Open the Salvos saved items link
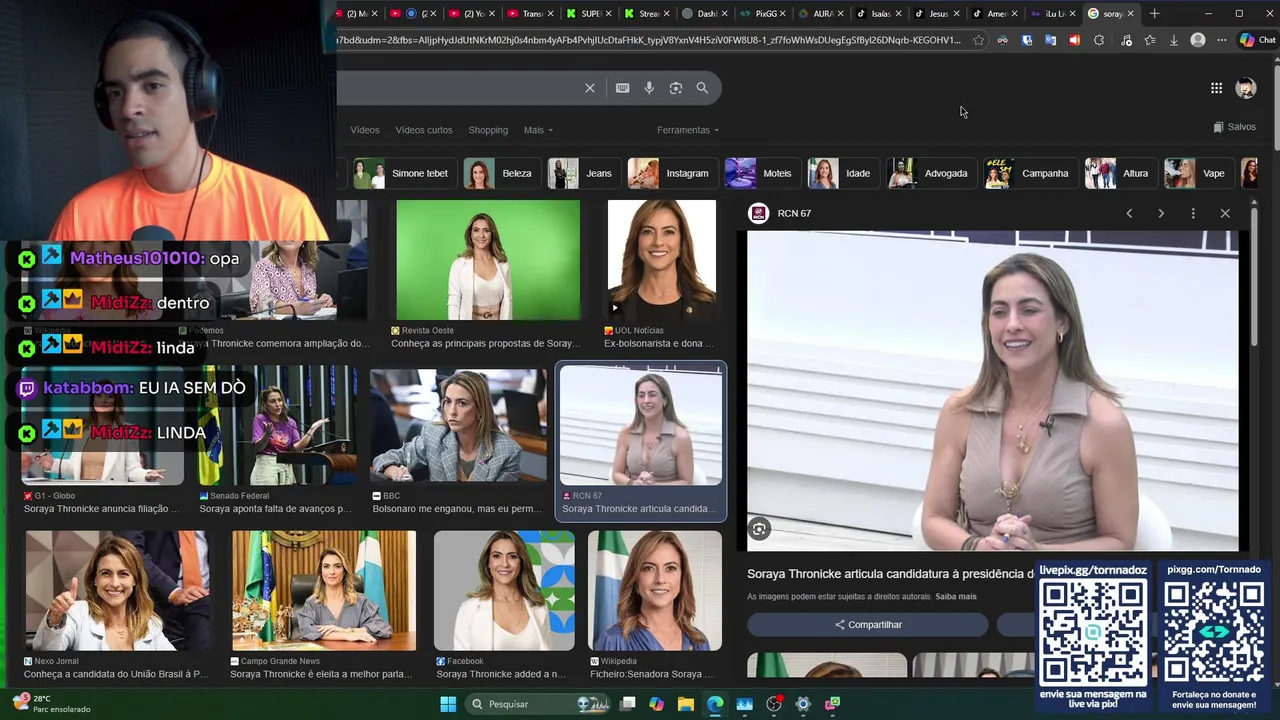1280x720 pixels. 1235,127
